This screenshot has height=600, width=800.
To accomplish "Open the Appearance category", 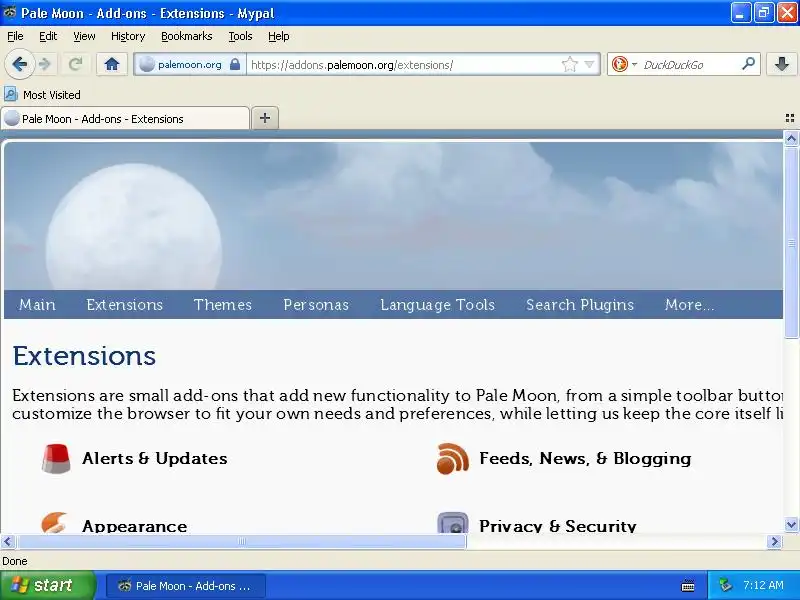I will pos(135,526).
